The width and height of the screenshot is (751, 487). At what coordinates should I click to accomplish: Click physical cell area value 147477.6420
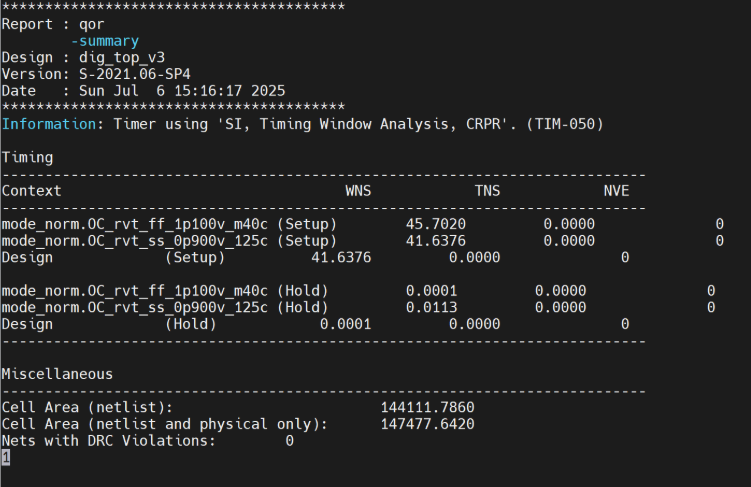click(427, 424)
